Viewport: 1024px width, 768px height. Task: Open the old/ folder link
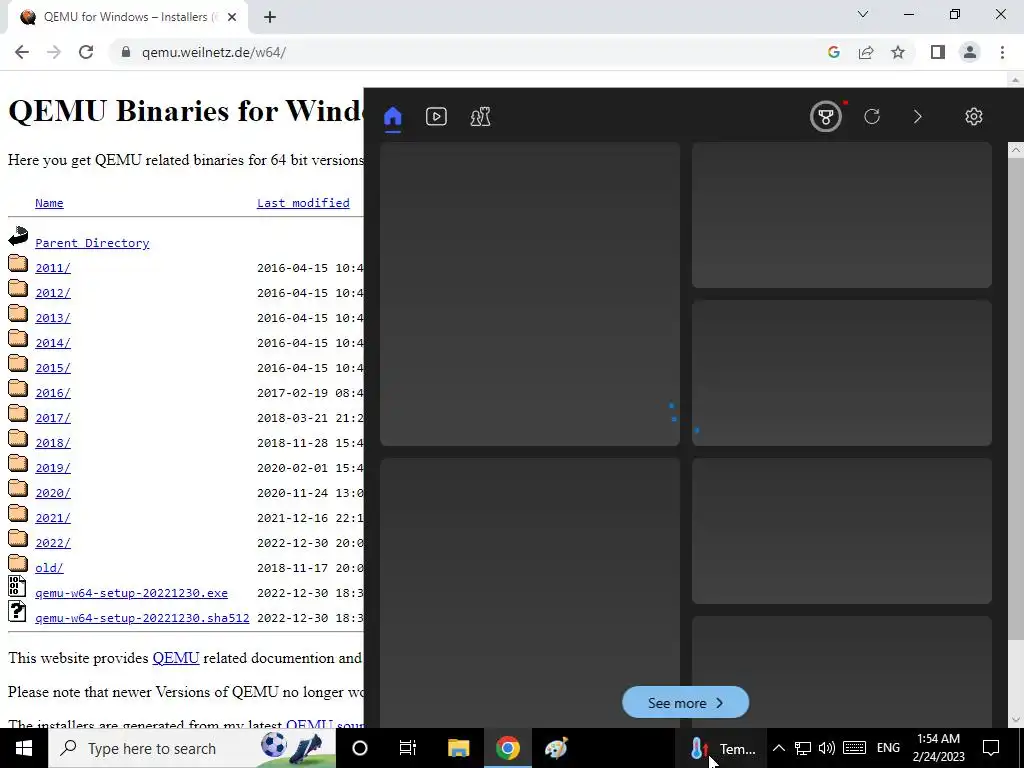(49, 568)
